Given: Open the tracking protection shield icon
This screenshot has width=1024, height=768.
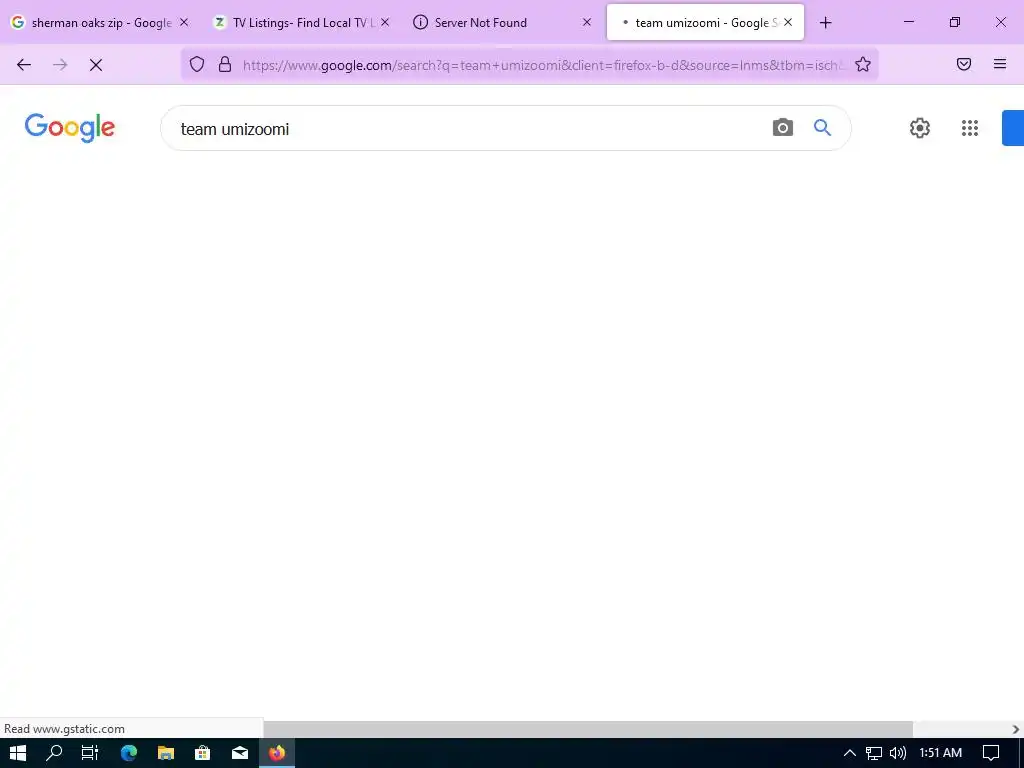Looking at the screenshot, I should 197,64.
